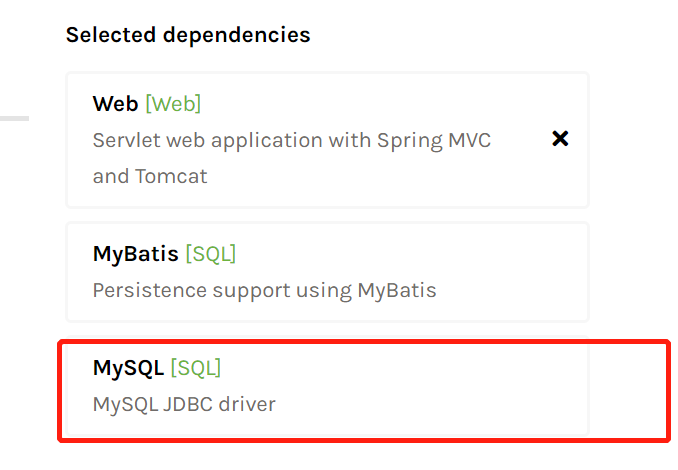Click the bold "MyBatis" dependency title
The height and width of the screenshot is (470, 678).
(x=135, y=254)
